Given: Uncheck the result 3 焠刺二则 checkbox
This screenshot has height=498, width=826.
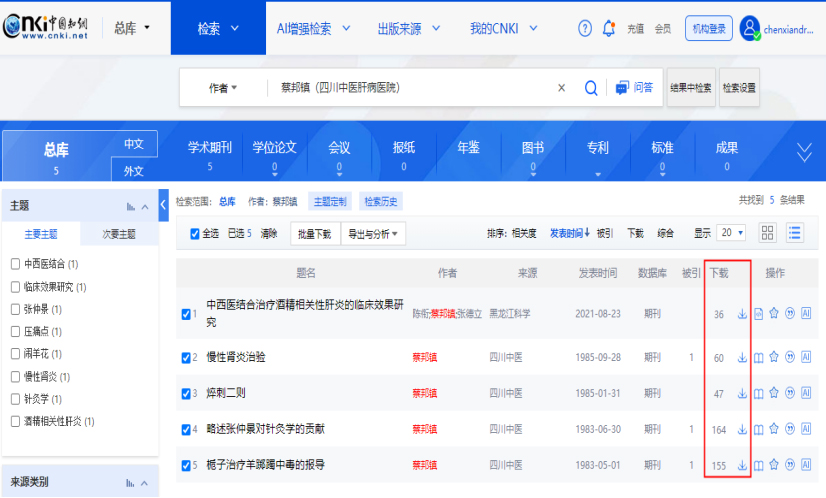Looking at the screenshot, I should [x=186, y=394].
